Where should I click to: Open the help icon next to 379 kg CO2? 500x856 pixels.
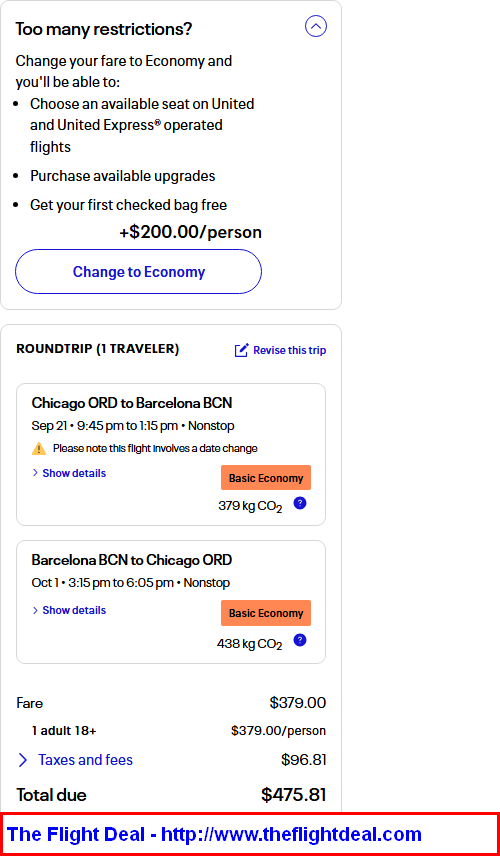[x=300, y=503]
